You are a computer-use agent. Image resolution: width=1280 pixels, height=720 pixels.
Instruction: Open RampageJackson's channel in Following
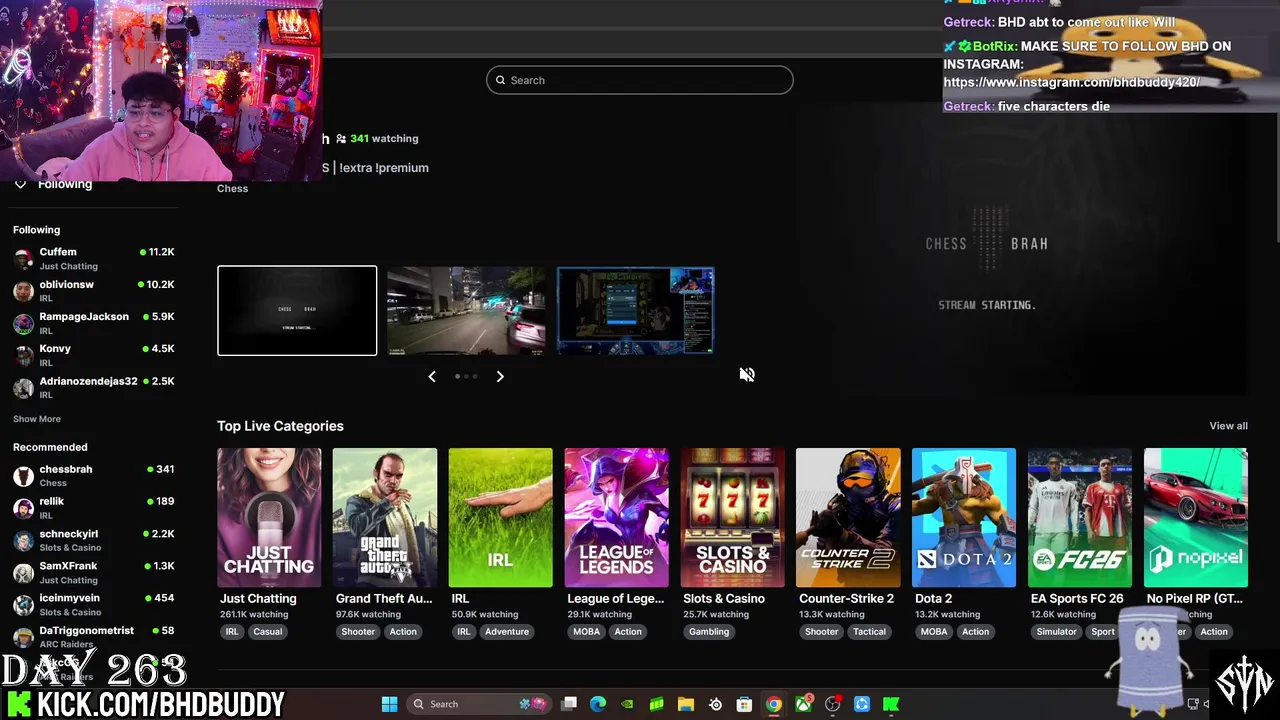point(94,323)
